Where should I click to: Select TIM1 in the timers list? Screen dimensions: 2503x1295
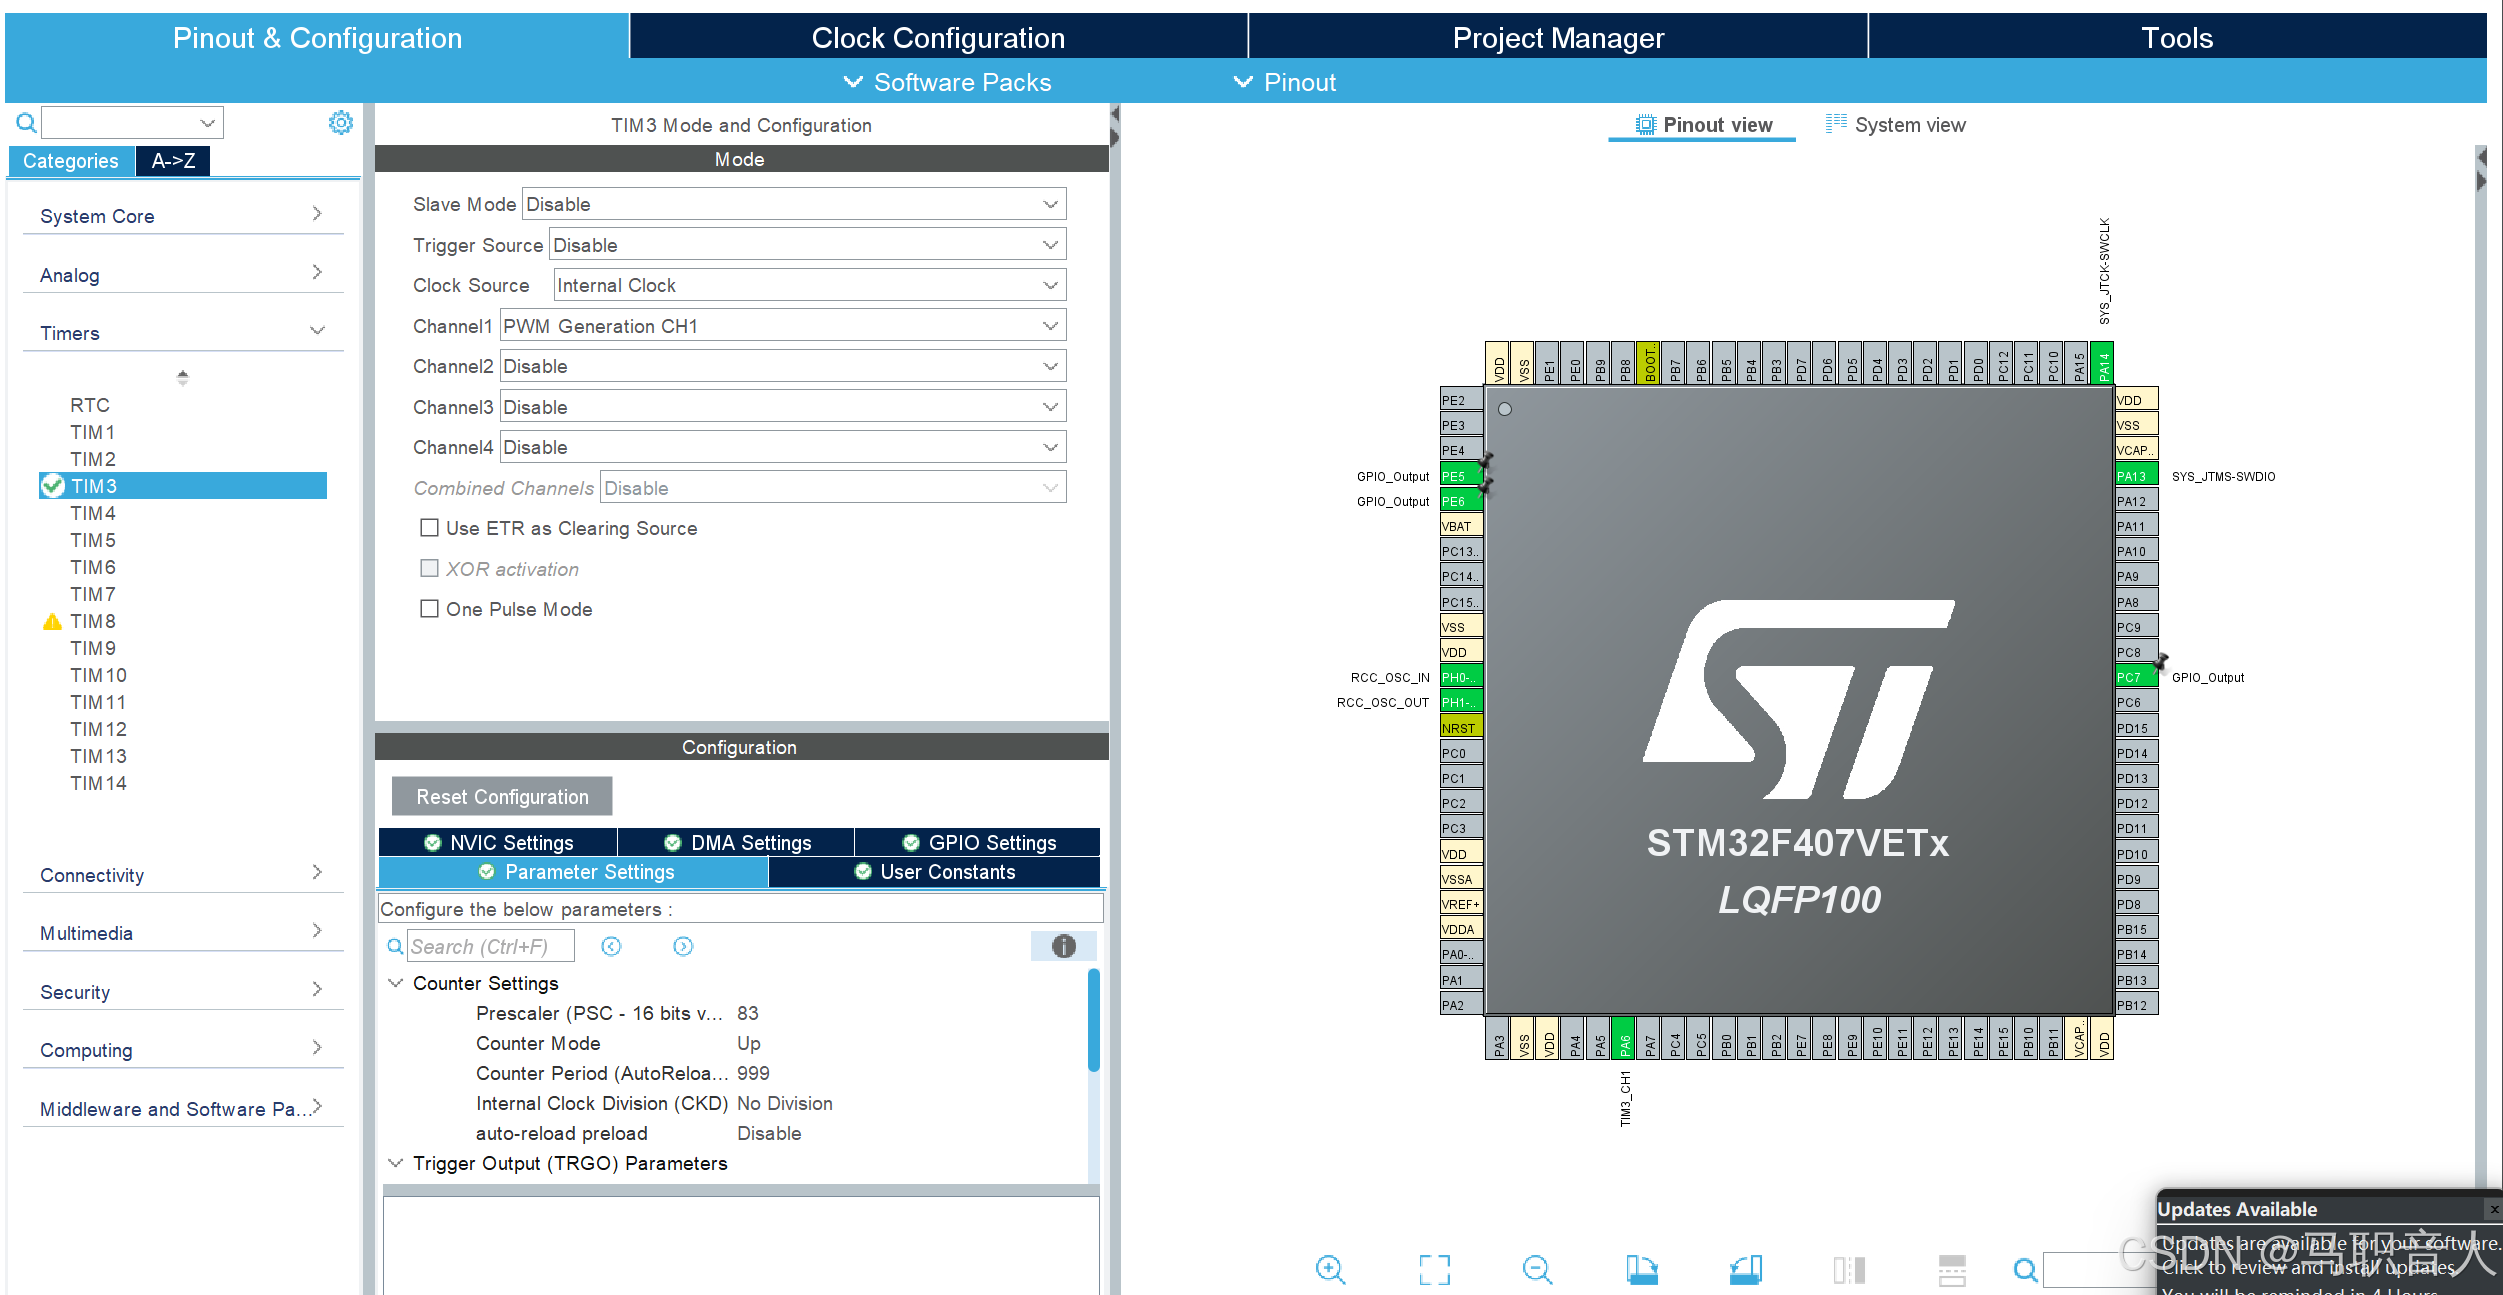(x=93, y=432)
